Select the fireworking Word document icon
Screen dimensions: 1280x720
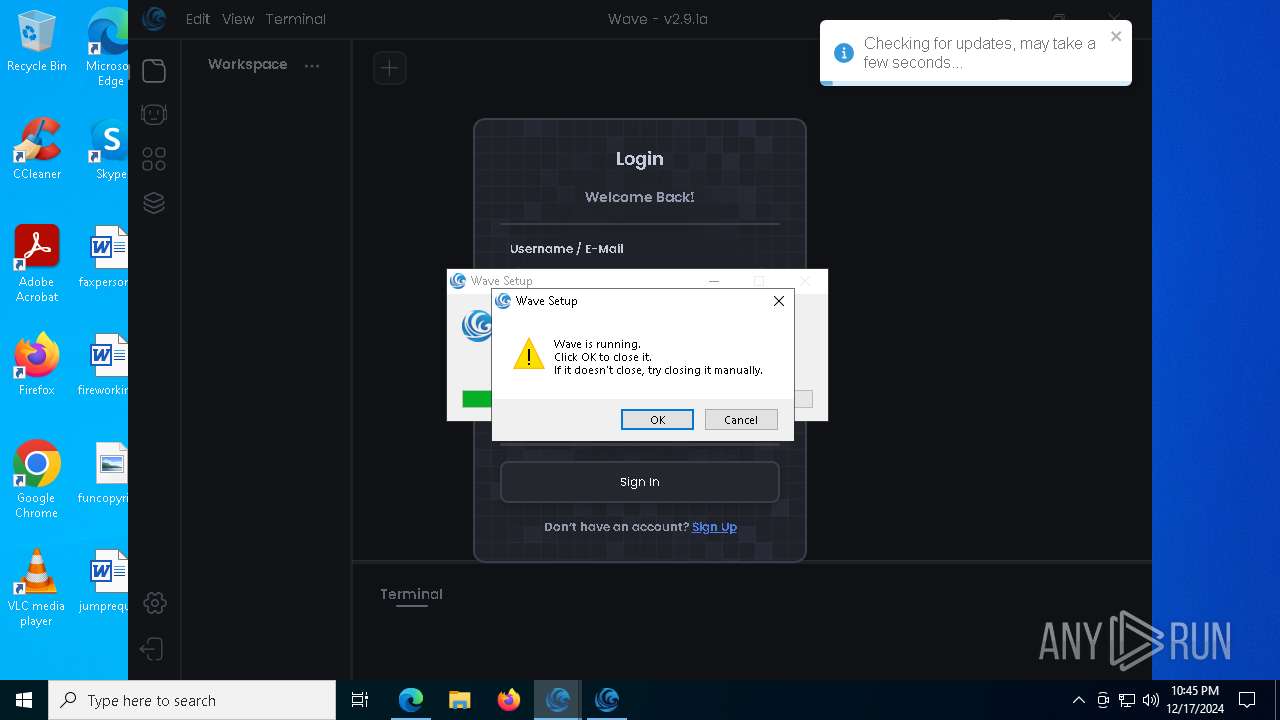pyautogui.click(x=105, y=365)
